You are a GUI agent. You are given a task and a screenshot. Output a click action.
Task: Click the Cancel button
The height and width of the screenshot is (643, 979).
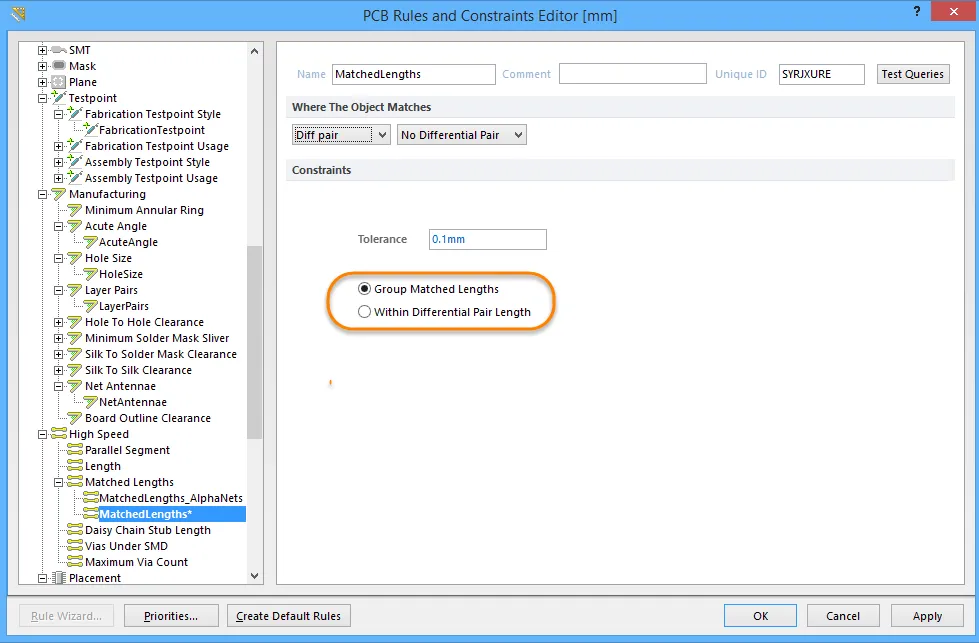click(x=843, y=616)
